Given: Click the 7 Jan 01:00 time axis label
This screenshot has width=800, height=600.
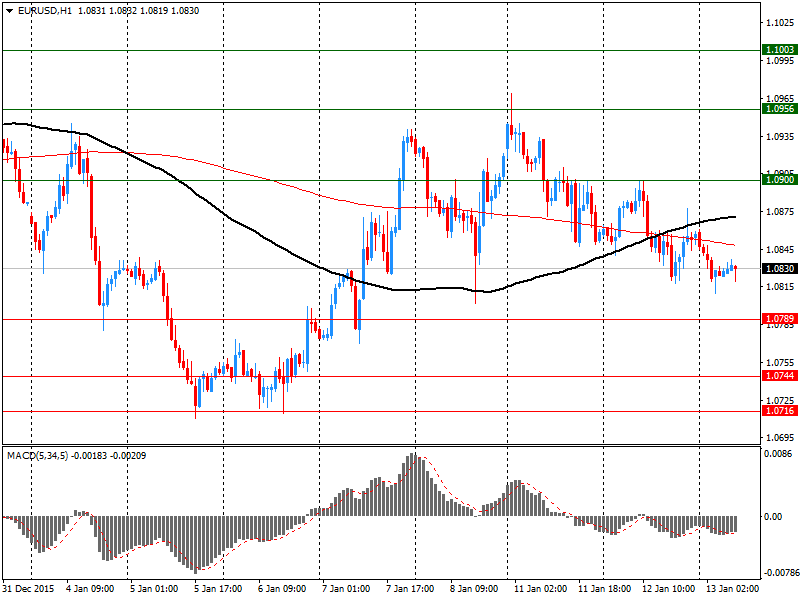Looking at the screenshot, I should [x=346, y=589].
